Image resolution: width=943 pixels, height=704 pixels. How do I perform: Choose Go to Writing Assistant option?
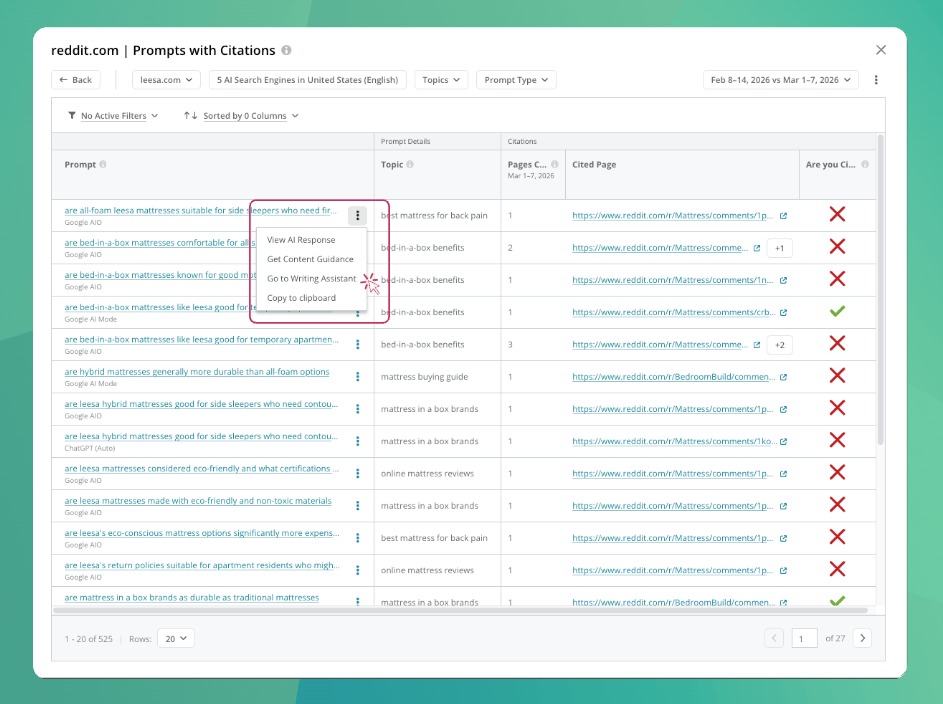click(312, 279)
